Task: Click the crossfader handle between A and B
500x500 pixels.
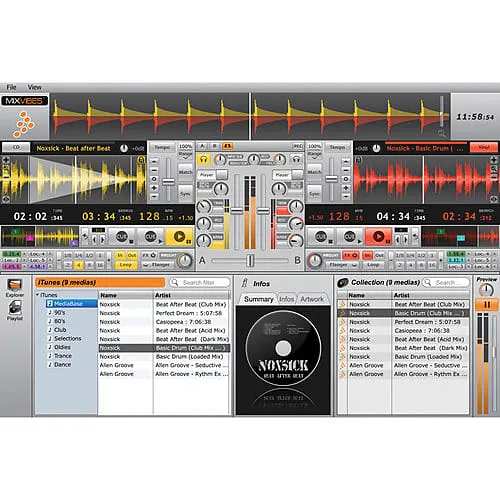Action: (250, 260)
